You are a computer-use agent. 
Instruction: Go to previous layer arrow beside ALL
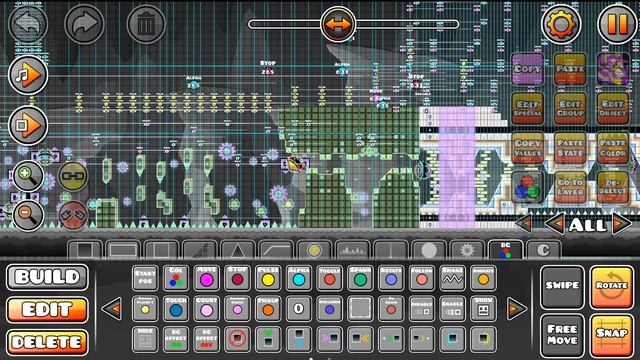[555, 224]
